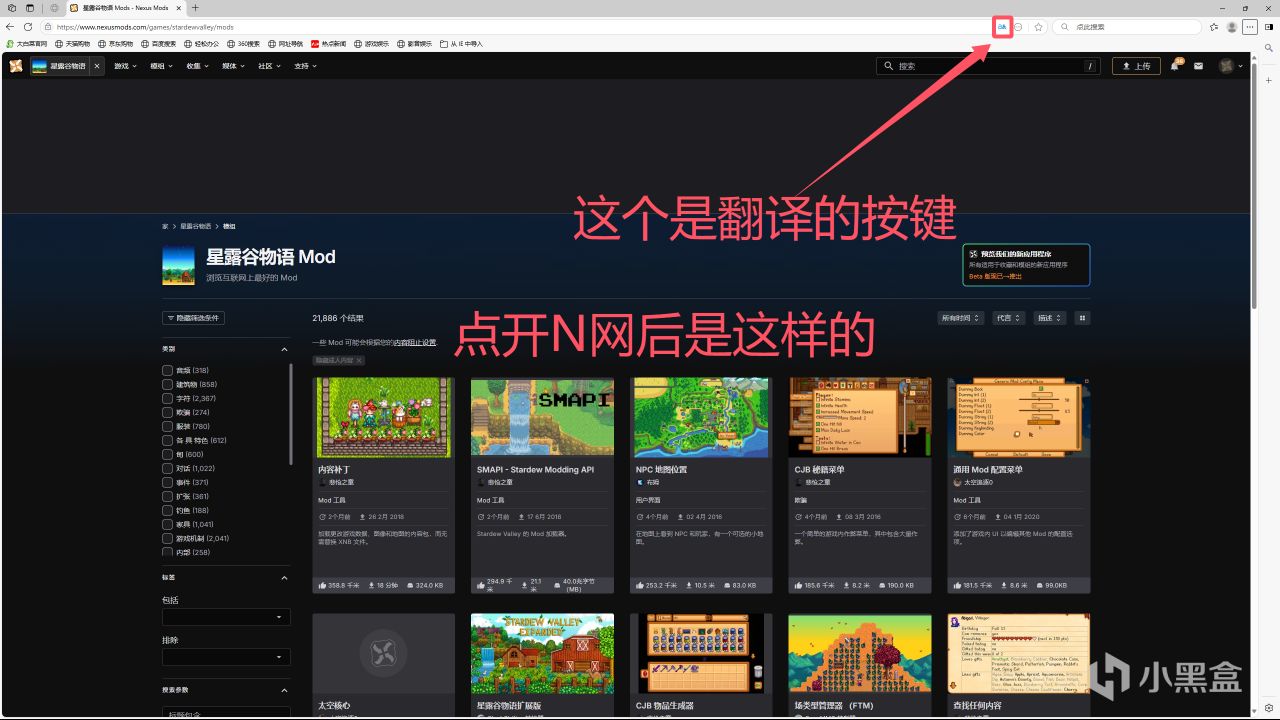
Task: Collapse the 类别 category section
Action: pos(284,349)
